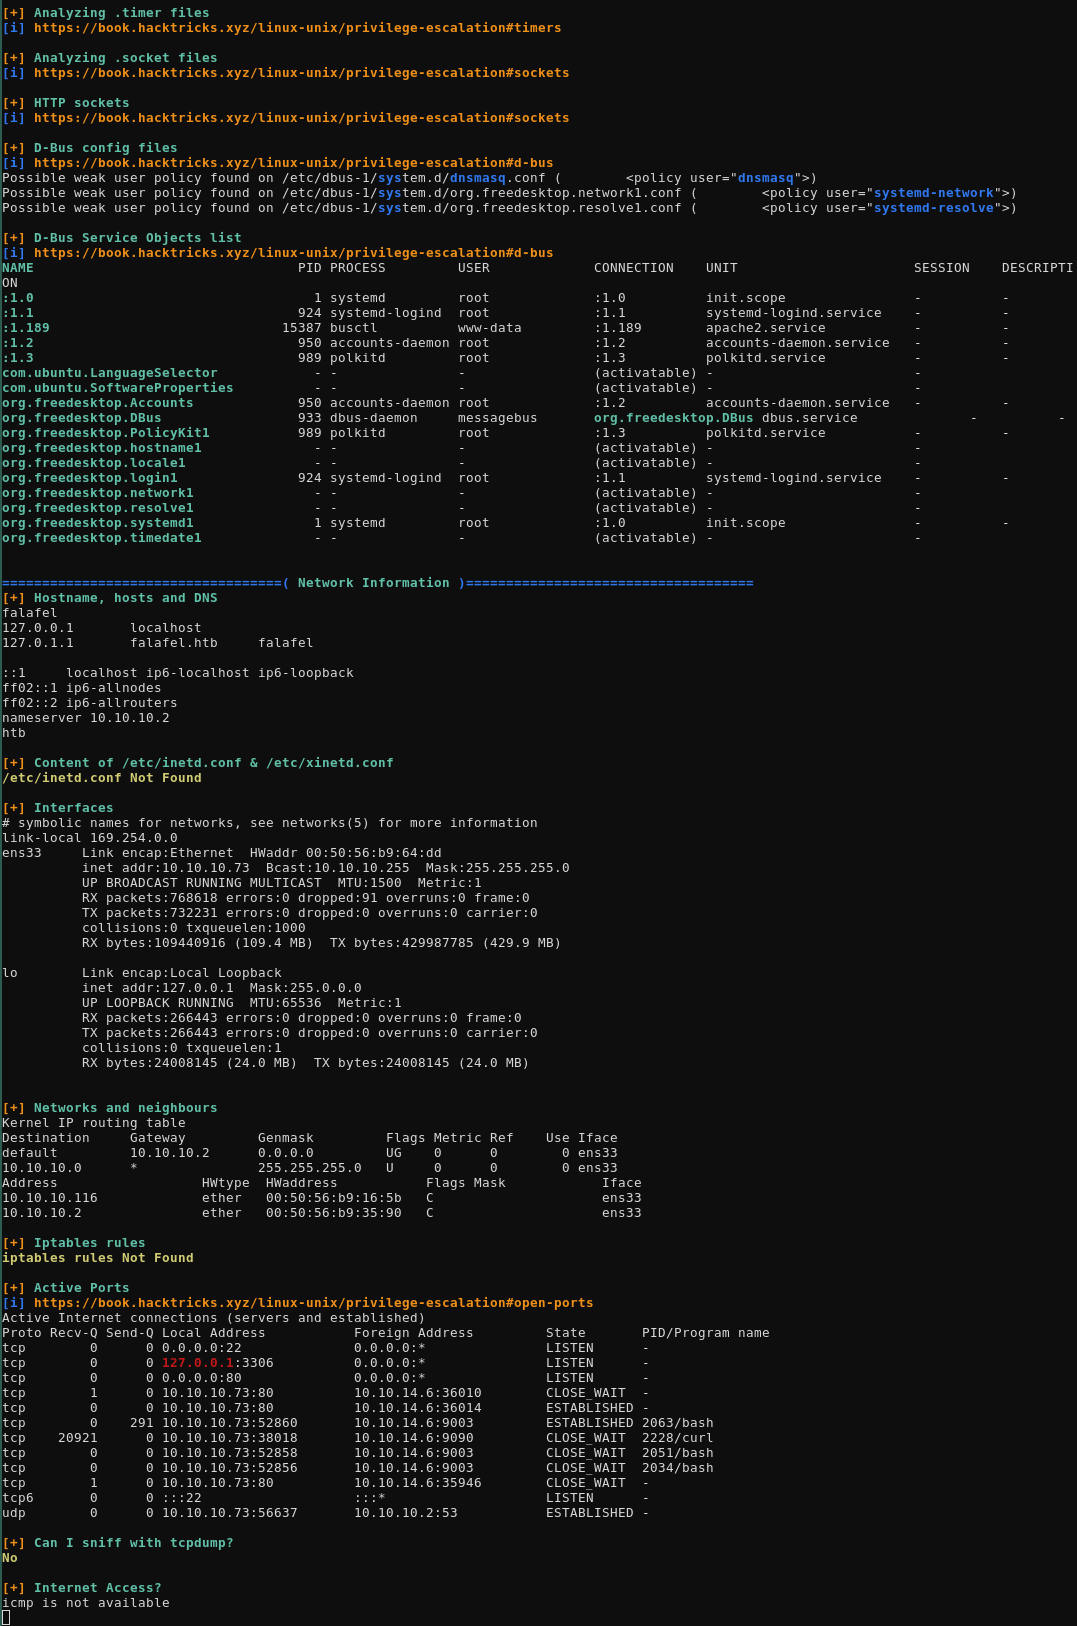Screen dimensions: 1077x1626
Task: Click sockets link under Analyzing .socket files
Action: tap(301, 73)
